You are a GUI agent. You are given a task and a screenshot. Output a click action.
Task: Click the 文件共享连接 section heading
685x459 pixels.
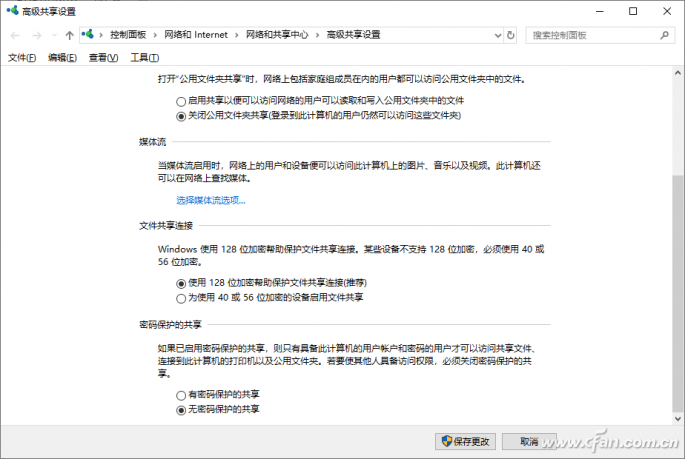point(166,225)
